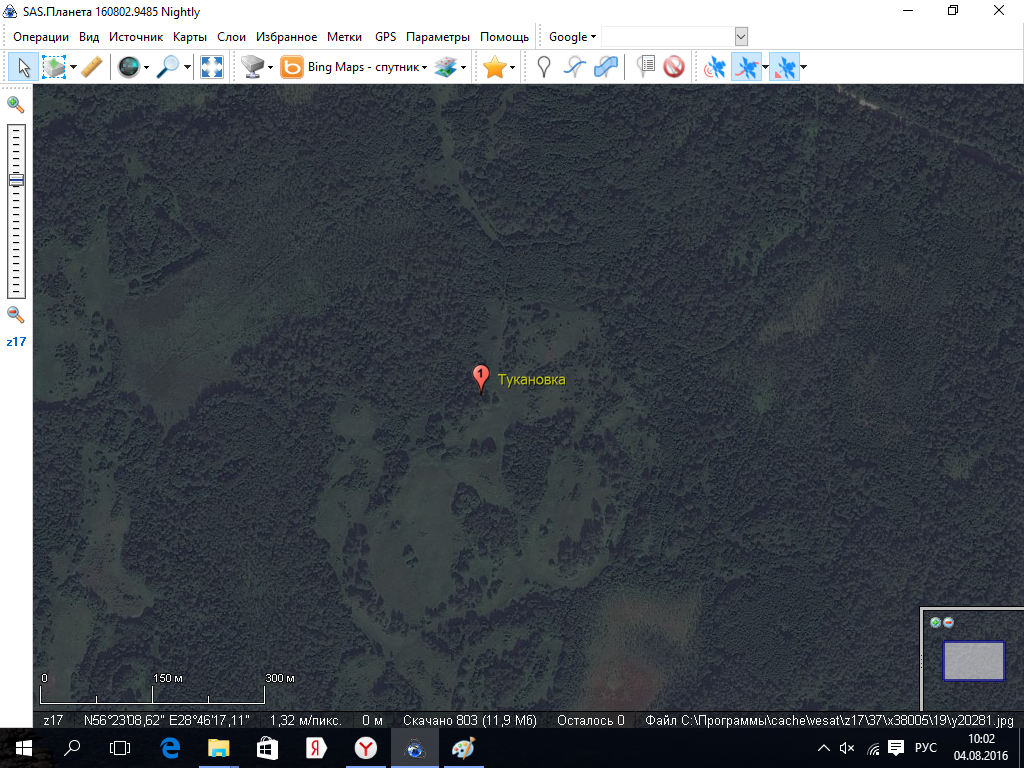This screenshot has height=768, width=1024.
Task: Expand the search history combo arrow
Action: [741, 37]
